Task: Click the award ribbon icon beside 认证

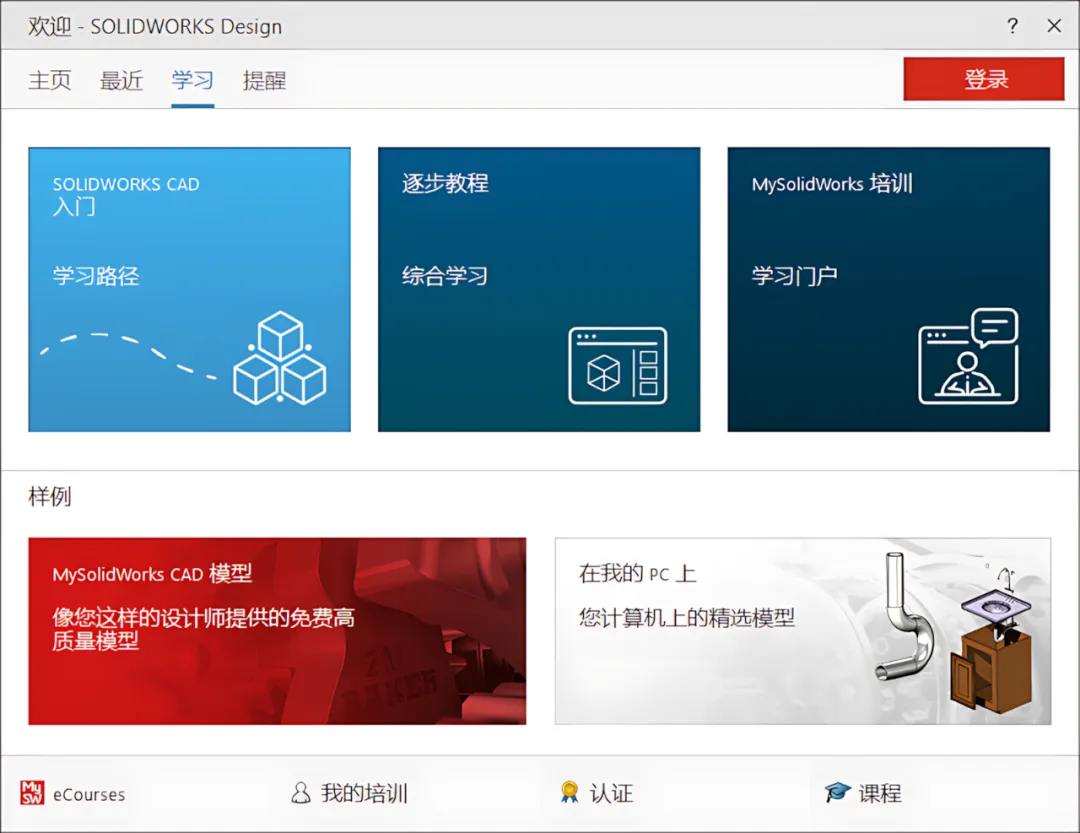Action: pos(569,792)
